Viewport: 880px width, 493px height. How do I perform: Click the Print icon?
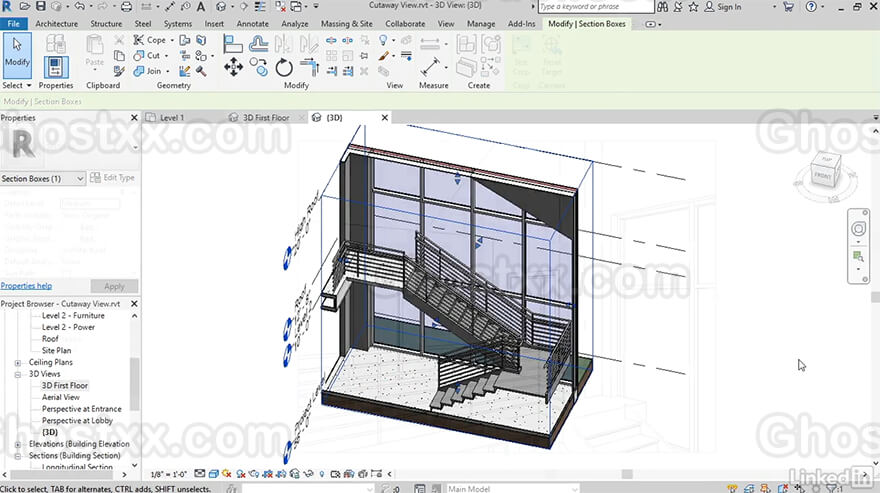(x=126, y=7)
